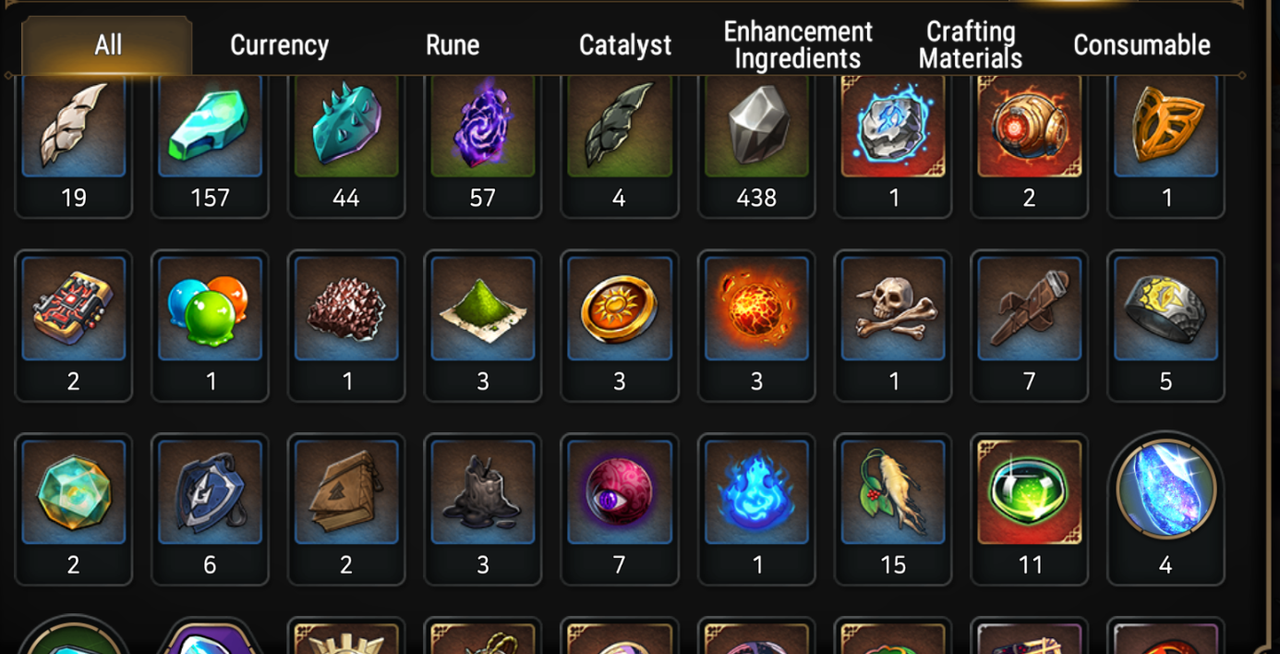Select the three colored slime balls

pyautogui.click(x=209, y=326)
